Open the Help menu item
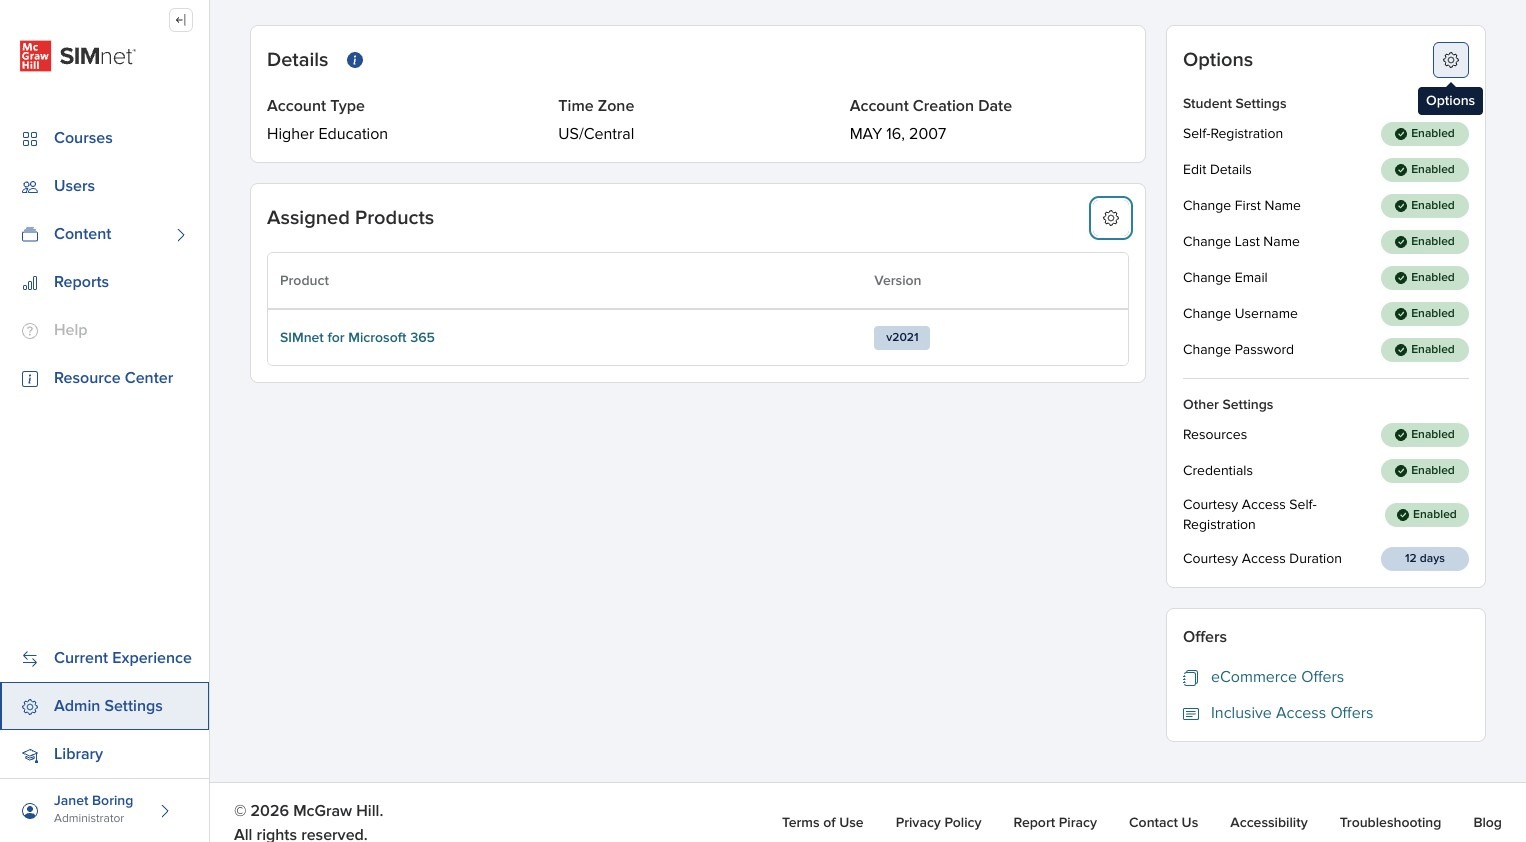This screenshot has height=842, width=1526. 70,330
